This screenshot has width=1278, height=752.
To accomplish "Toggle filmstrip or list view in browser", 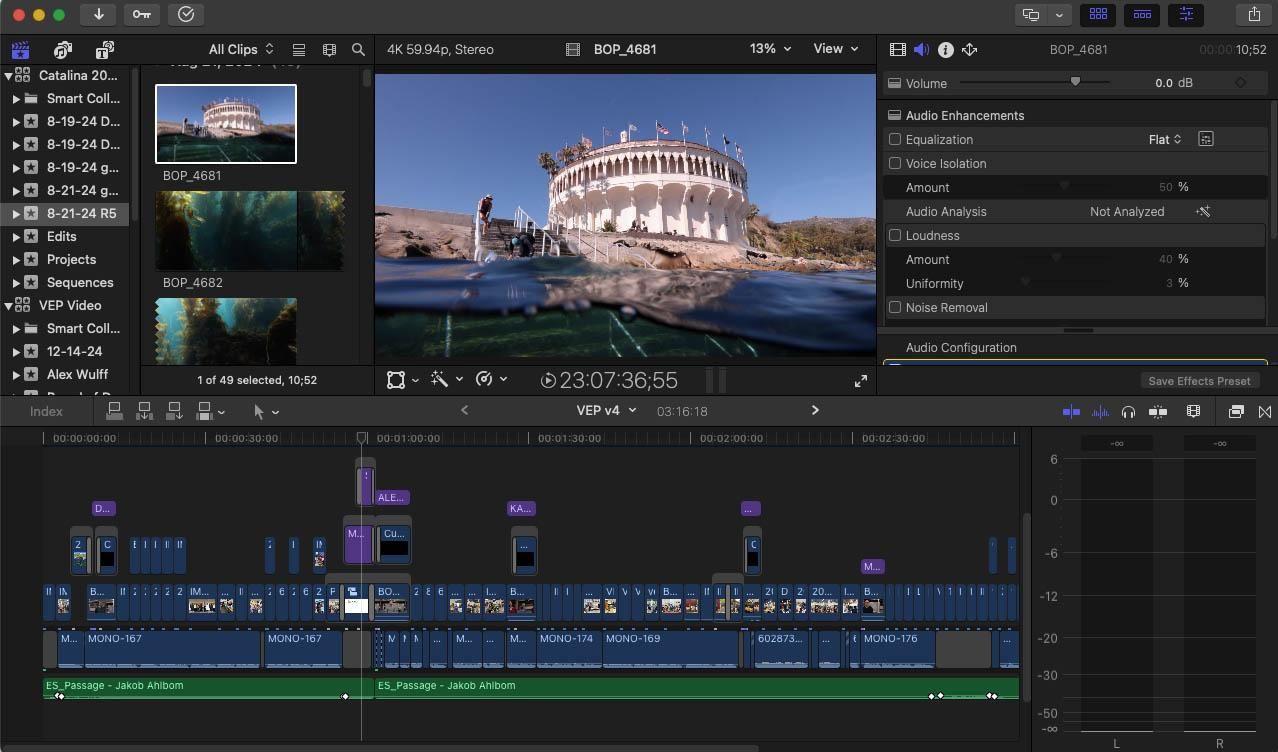I will [299, 49].
